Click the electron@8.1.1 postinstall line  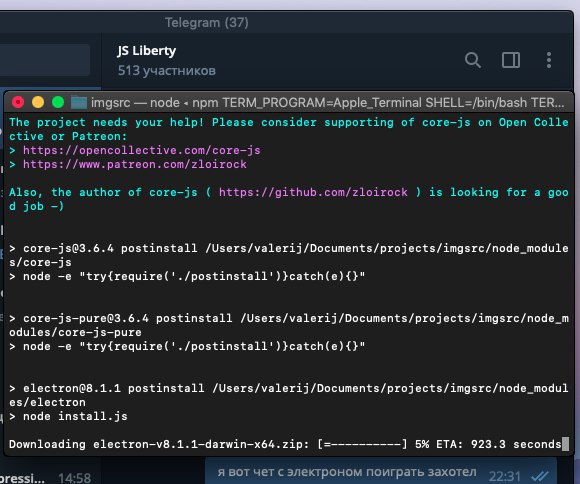289,395
